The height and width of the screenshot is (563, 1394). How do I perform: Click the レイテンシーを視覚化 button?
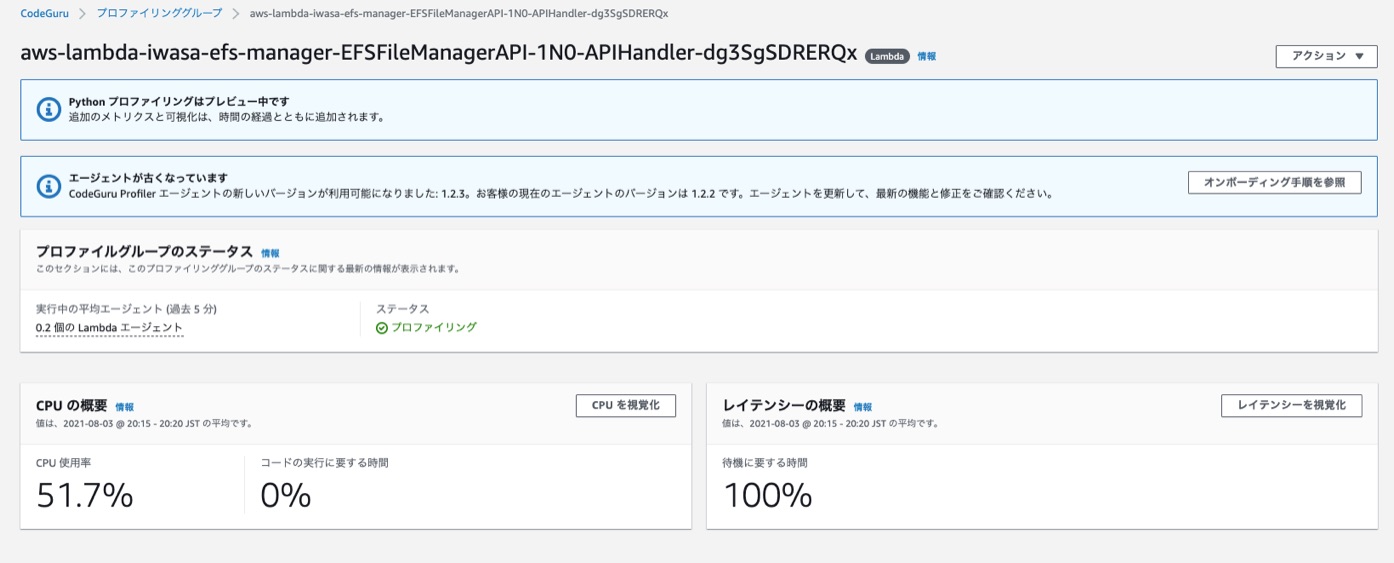[x=1292, y=405]
